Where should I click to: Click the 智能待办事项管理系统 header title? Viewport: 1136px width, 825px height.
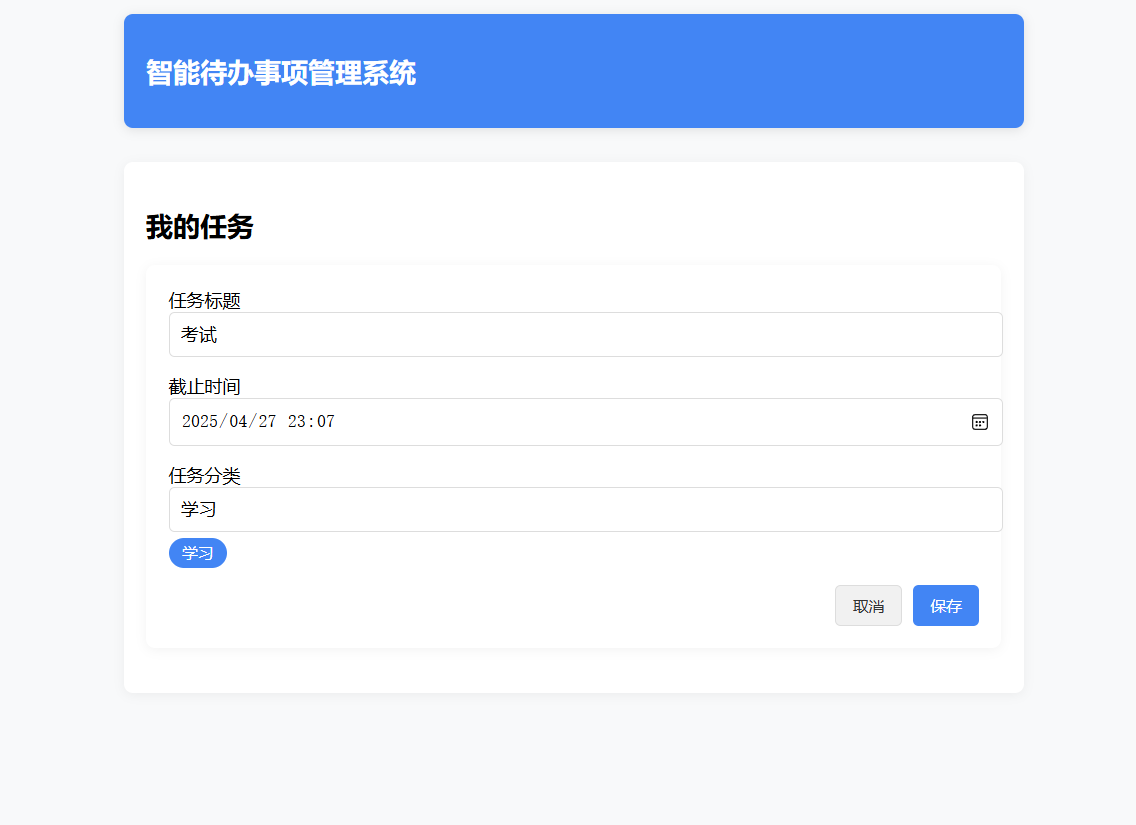tap(281, 72)
